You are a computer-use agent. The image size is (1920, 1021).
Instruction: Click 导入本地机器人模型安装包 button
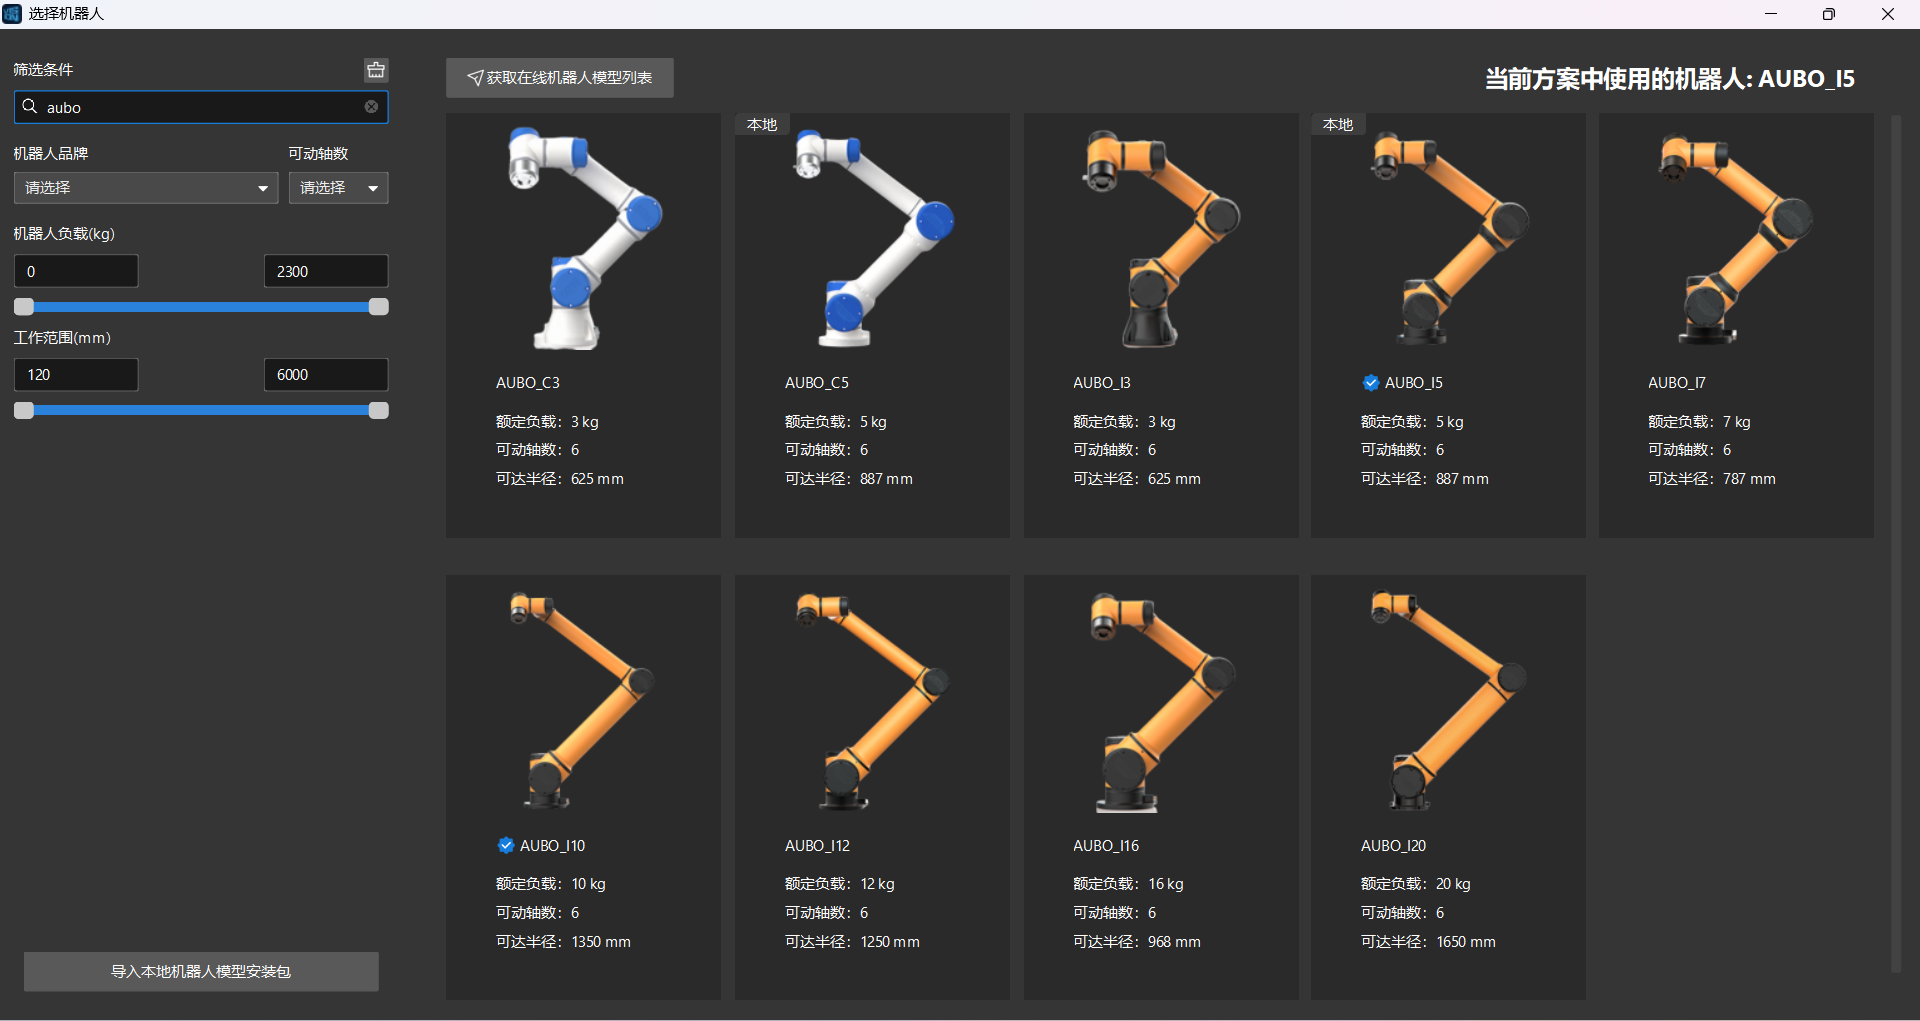click(x=201, y=971)
